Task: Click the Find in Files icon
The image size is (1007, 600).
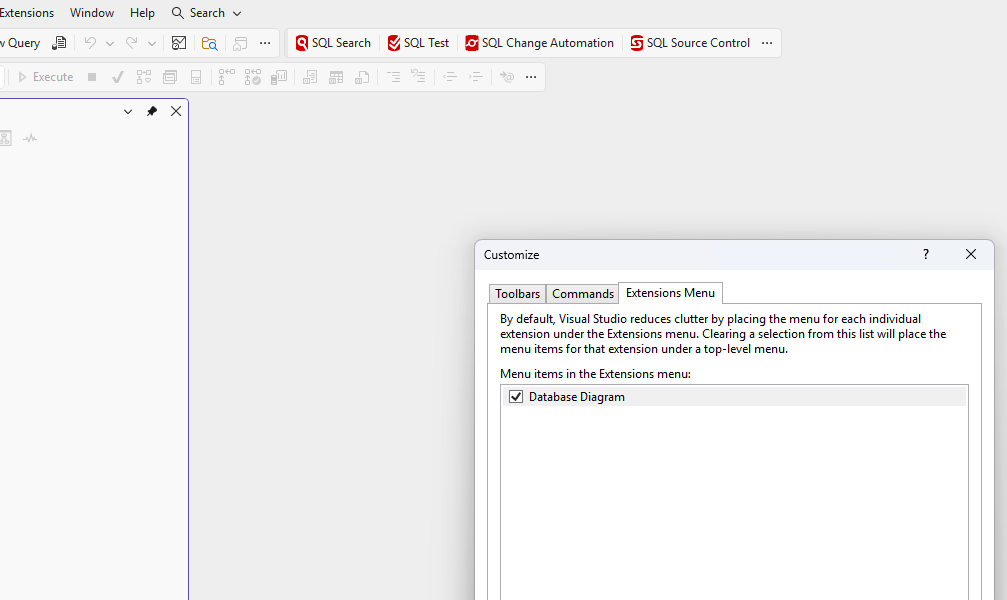Action: coord(209,43)
